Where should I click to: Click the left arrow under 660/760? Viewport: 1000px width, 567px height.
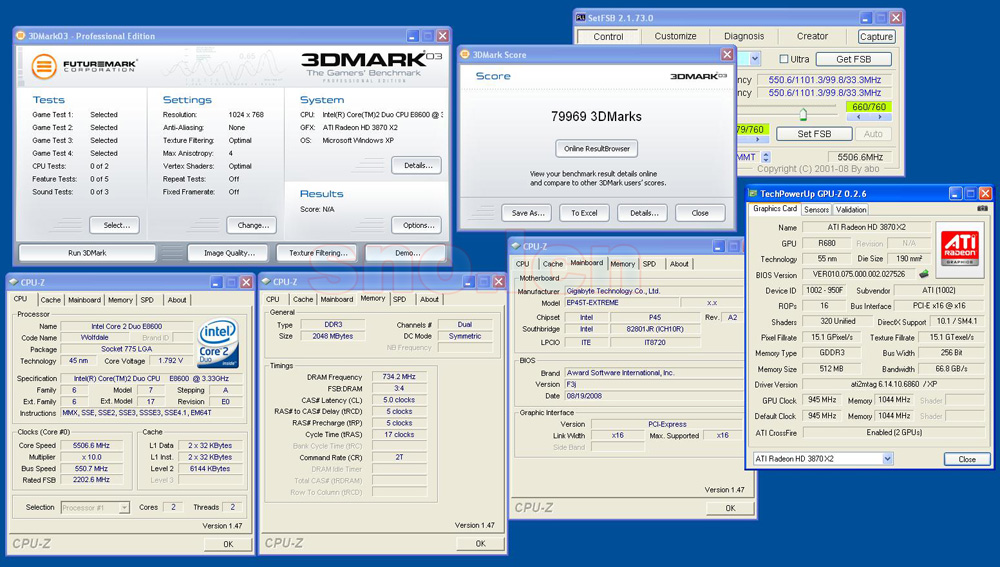click(858, 117)
